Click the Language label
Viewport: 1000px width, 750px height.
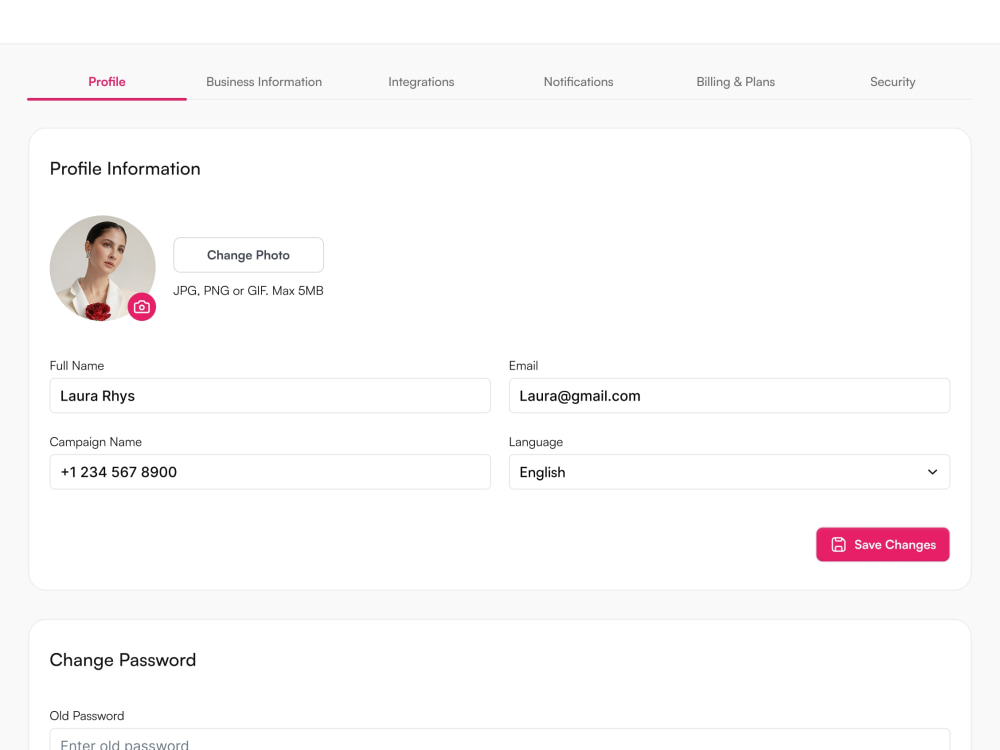pos(536,442)
